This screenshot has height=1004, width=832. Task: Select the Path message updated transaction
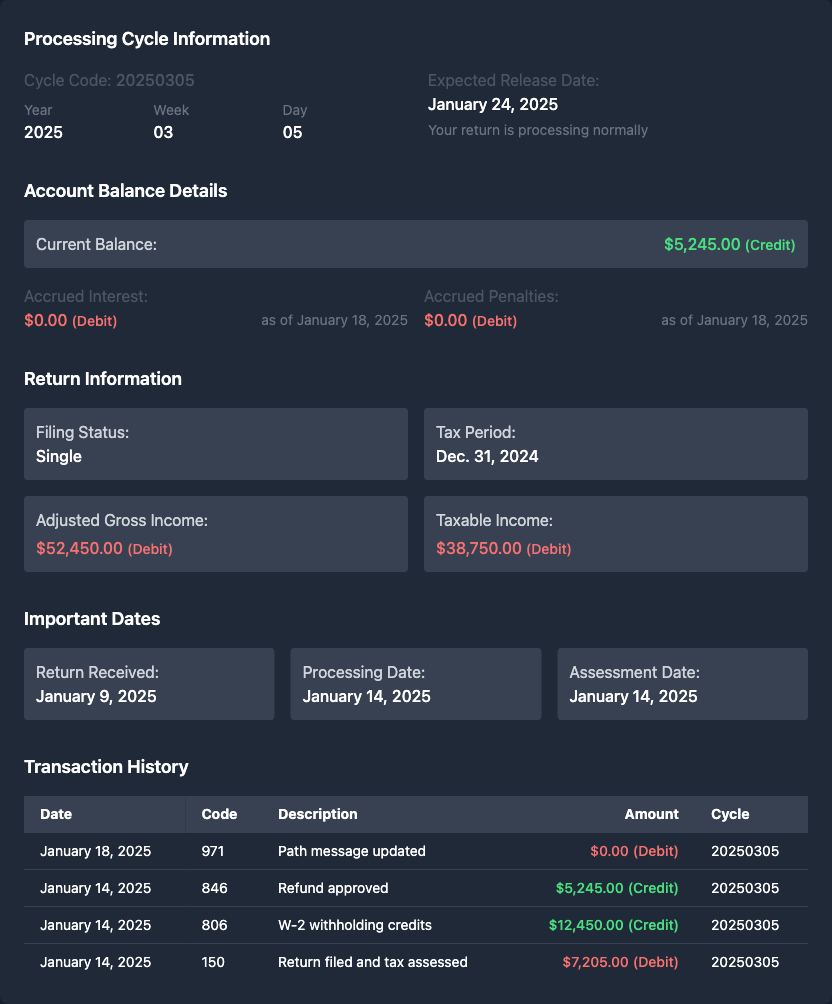[x=351, y=851]
